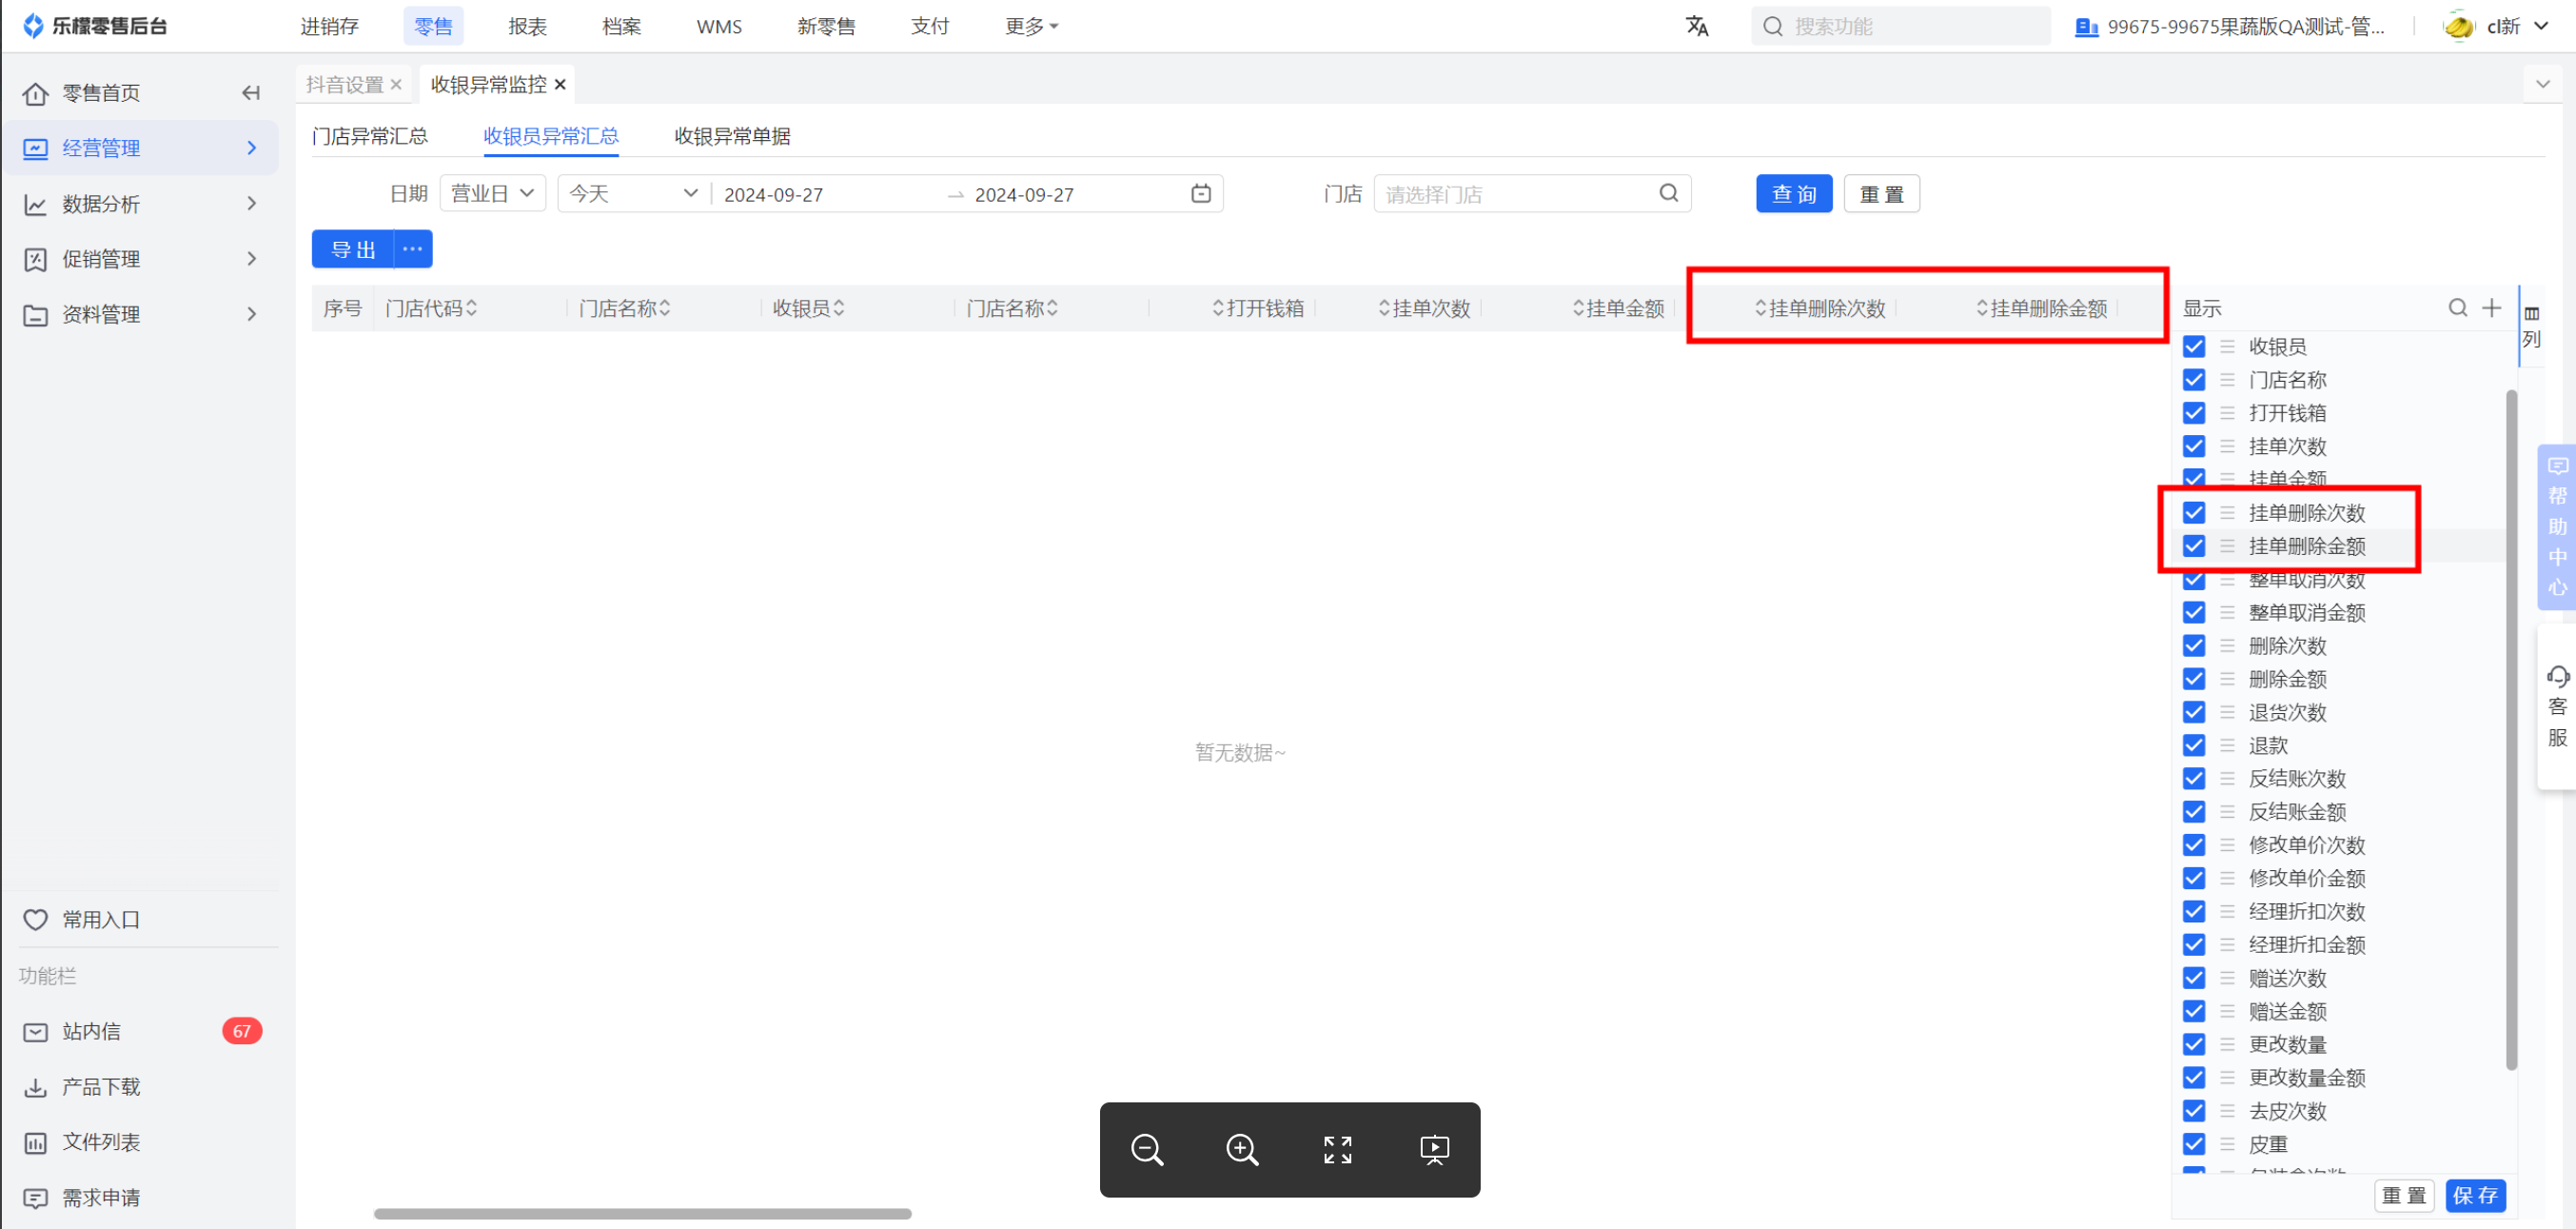Open the 新零售 top menu

(826, 26)
